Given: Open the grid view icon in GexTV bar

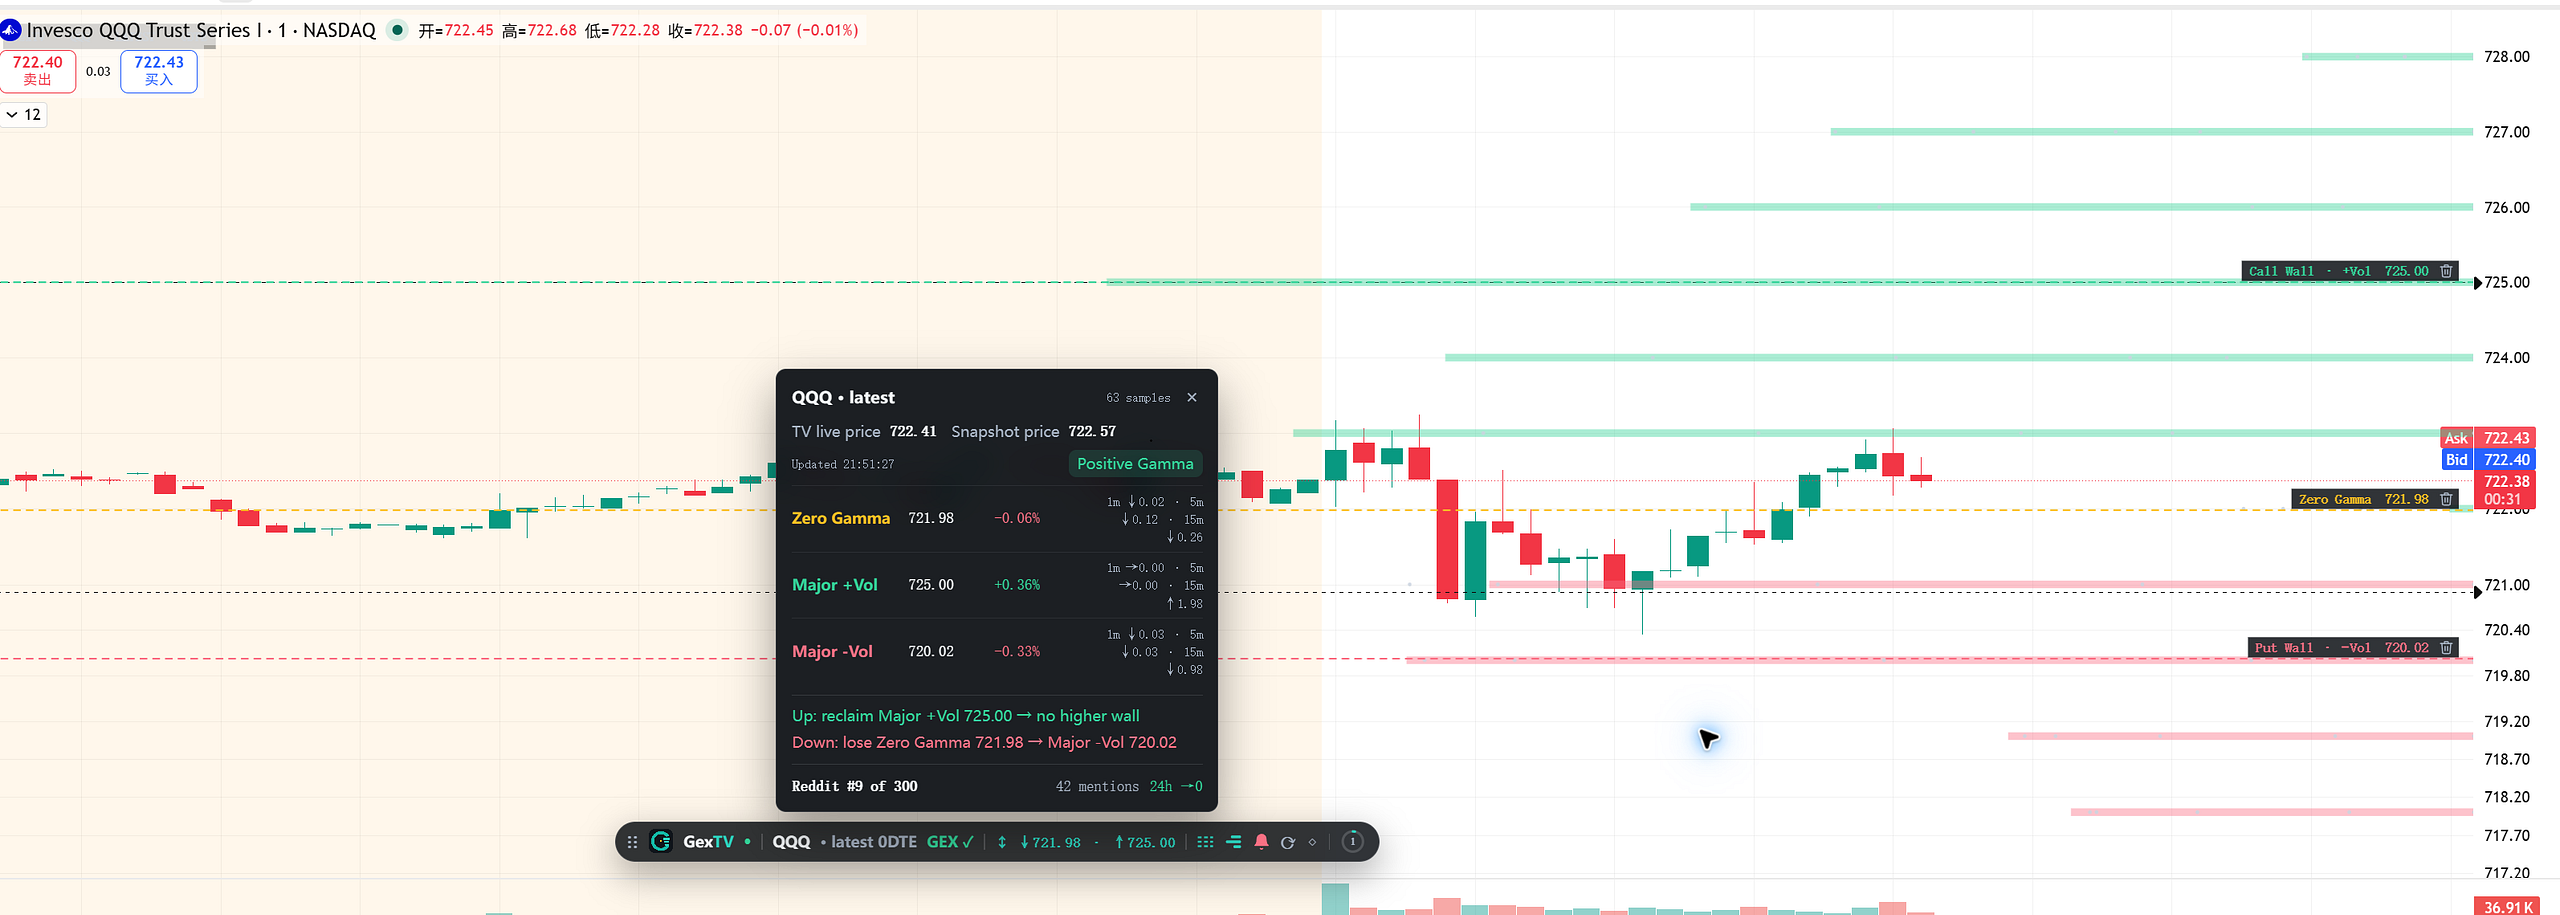Looking at the screenshot, I should [x=1206, y=842].
